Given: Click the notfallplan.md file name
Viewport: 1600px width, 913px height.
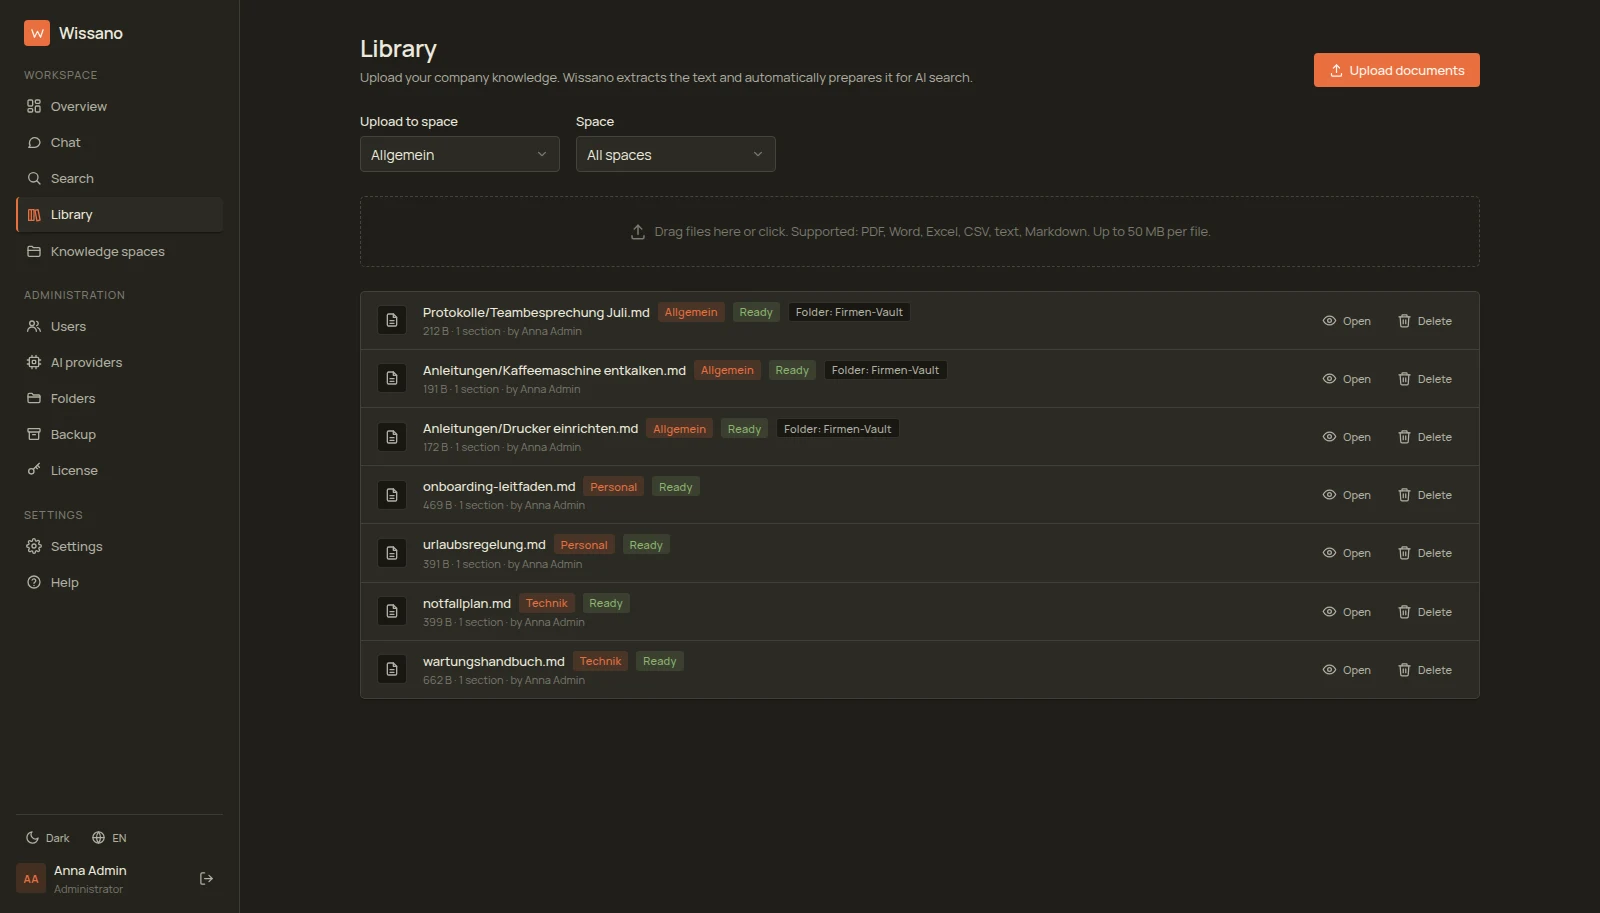Looking at the screenshot, I should 467,603.
